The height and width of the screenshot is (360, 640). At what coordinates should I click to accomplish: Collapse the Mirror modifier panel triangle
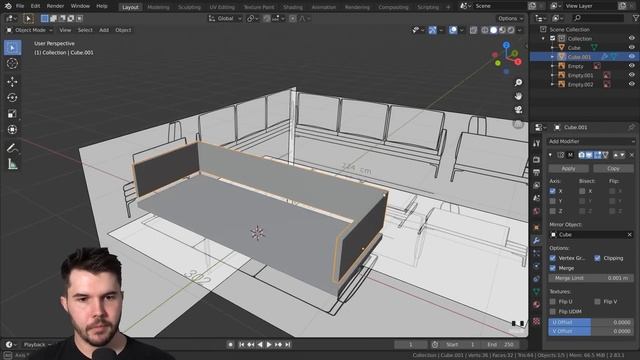click(x=551, y=155)
